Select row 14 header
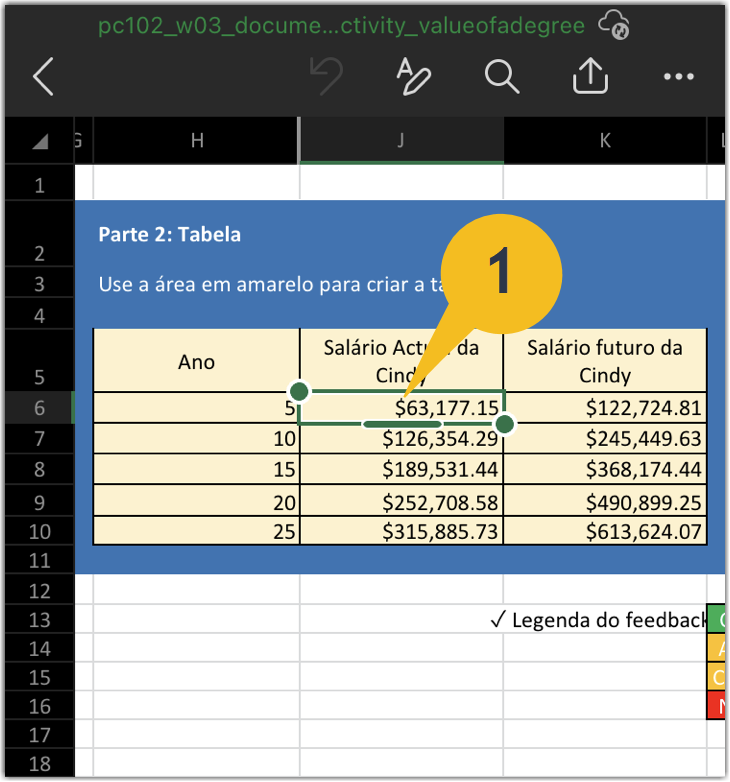The width and height of the screenshot is (730, 782). click(x=39, y=648)
